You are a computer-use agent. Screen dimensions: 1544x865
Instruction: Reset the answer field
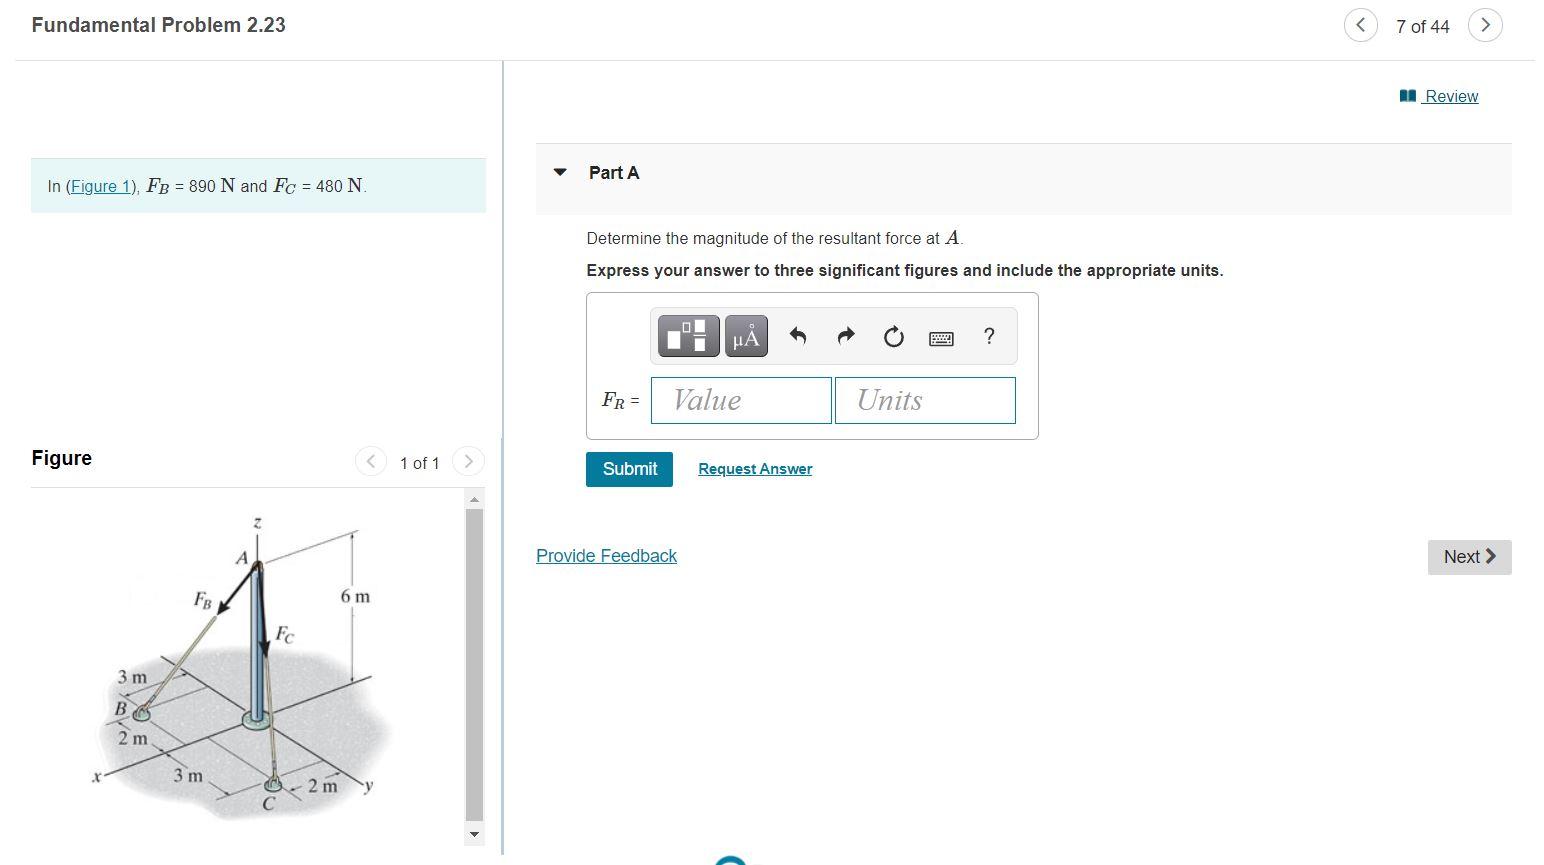894,337
